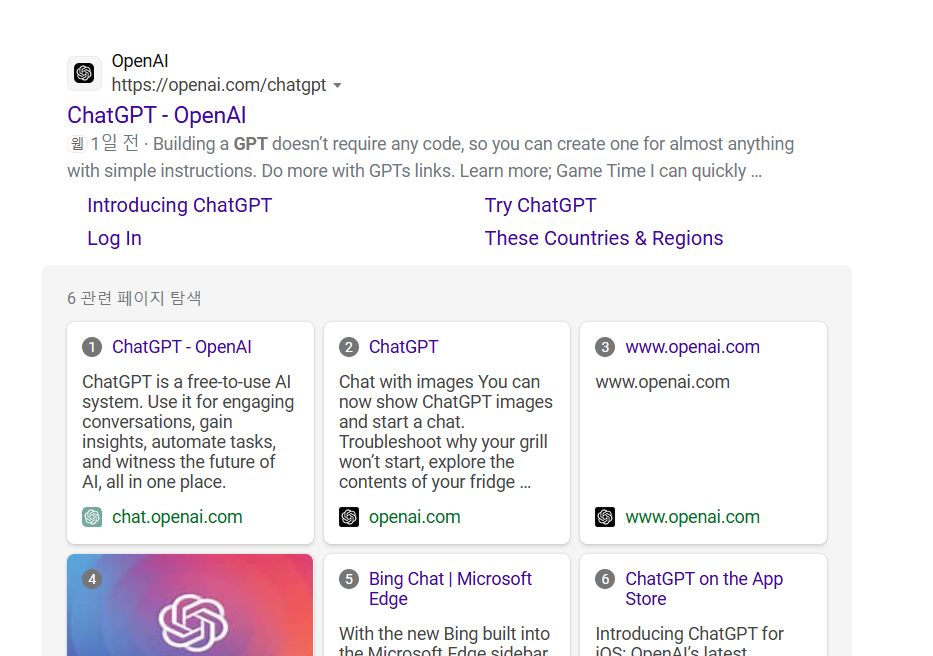Click the black www.openai.com description in card 3
Screen dimensions: 933x656
tap(662, 382)
